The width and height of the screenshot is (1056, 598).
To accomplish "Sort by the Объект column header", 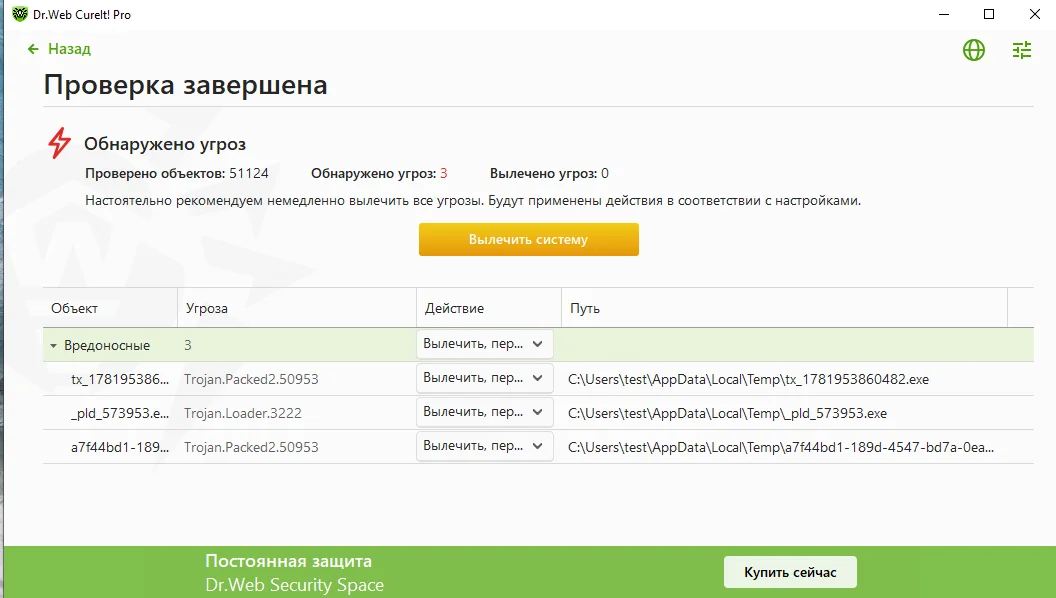I will click(110, 308).
